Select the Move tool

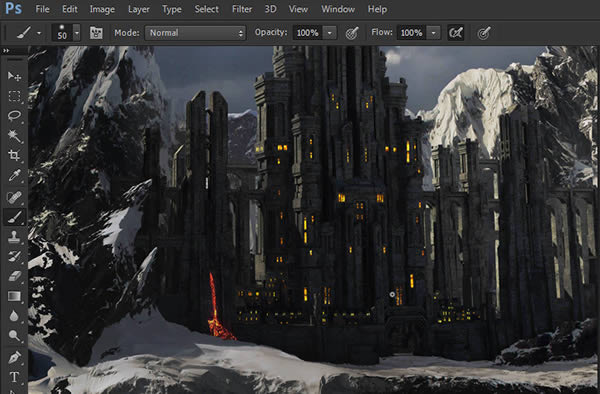coord(14,76)
